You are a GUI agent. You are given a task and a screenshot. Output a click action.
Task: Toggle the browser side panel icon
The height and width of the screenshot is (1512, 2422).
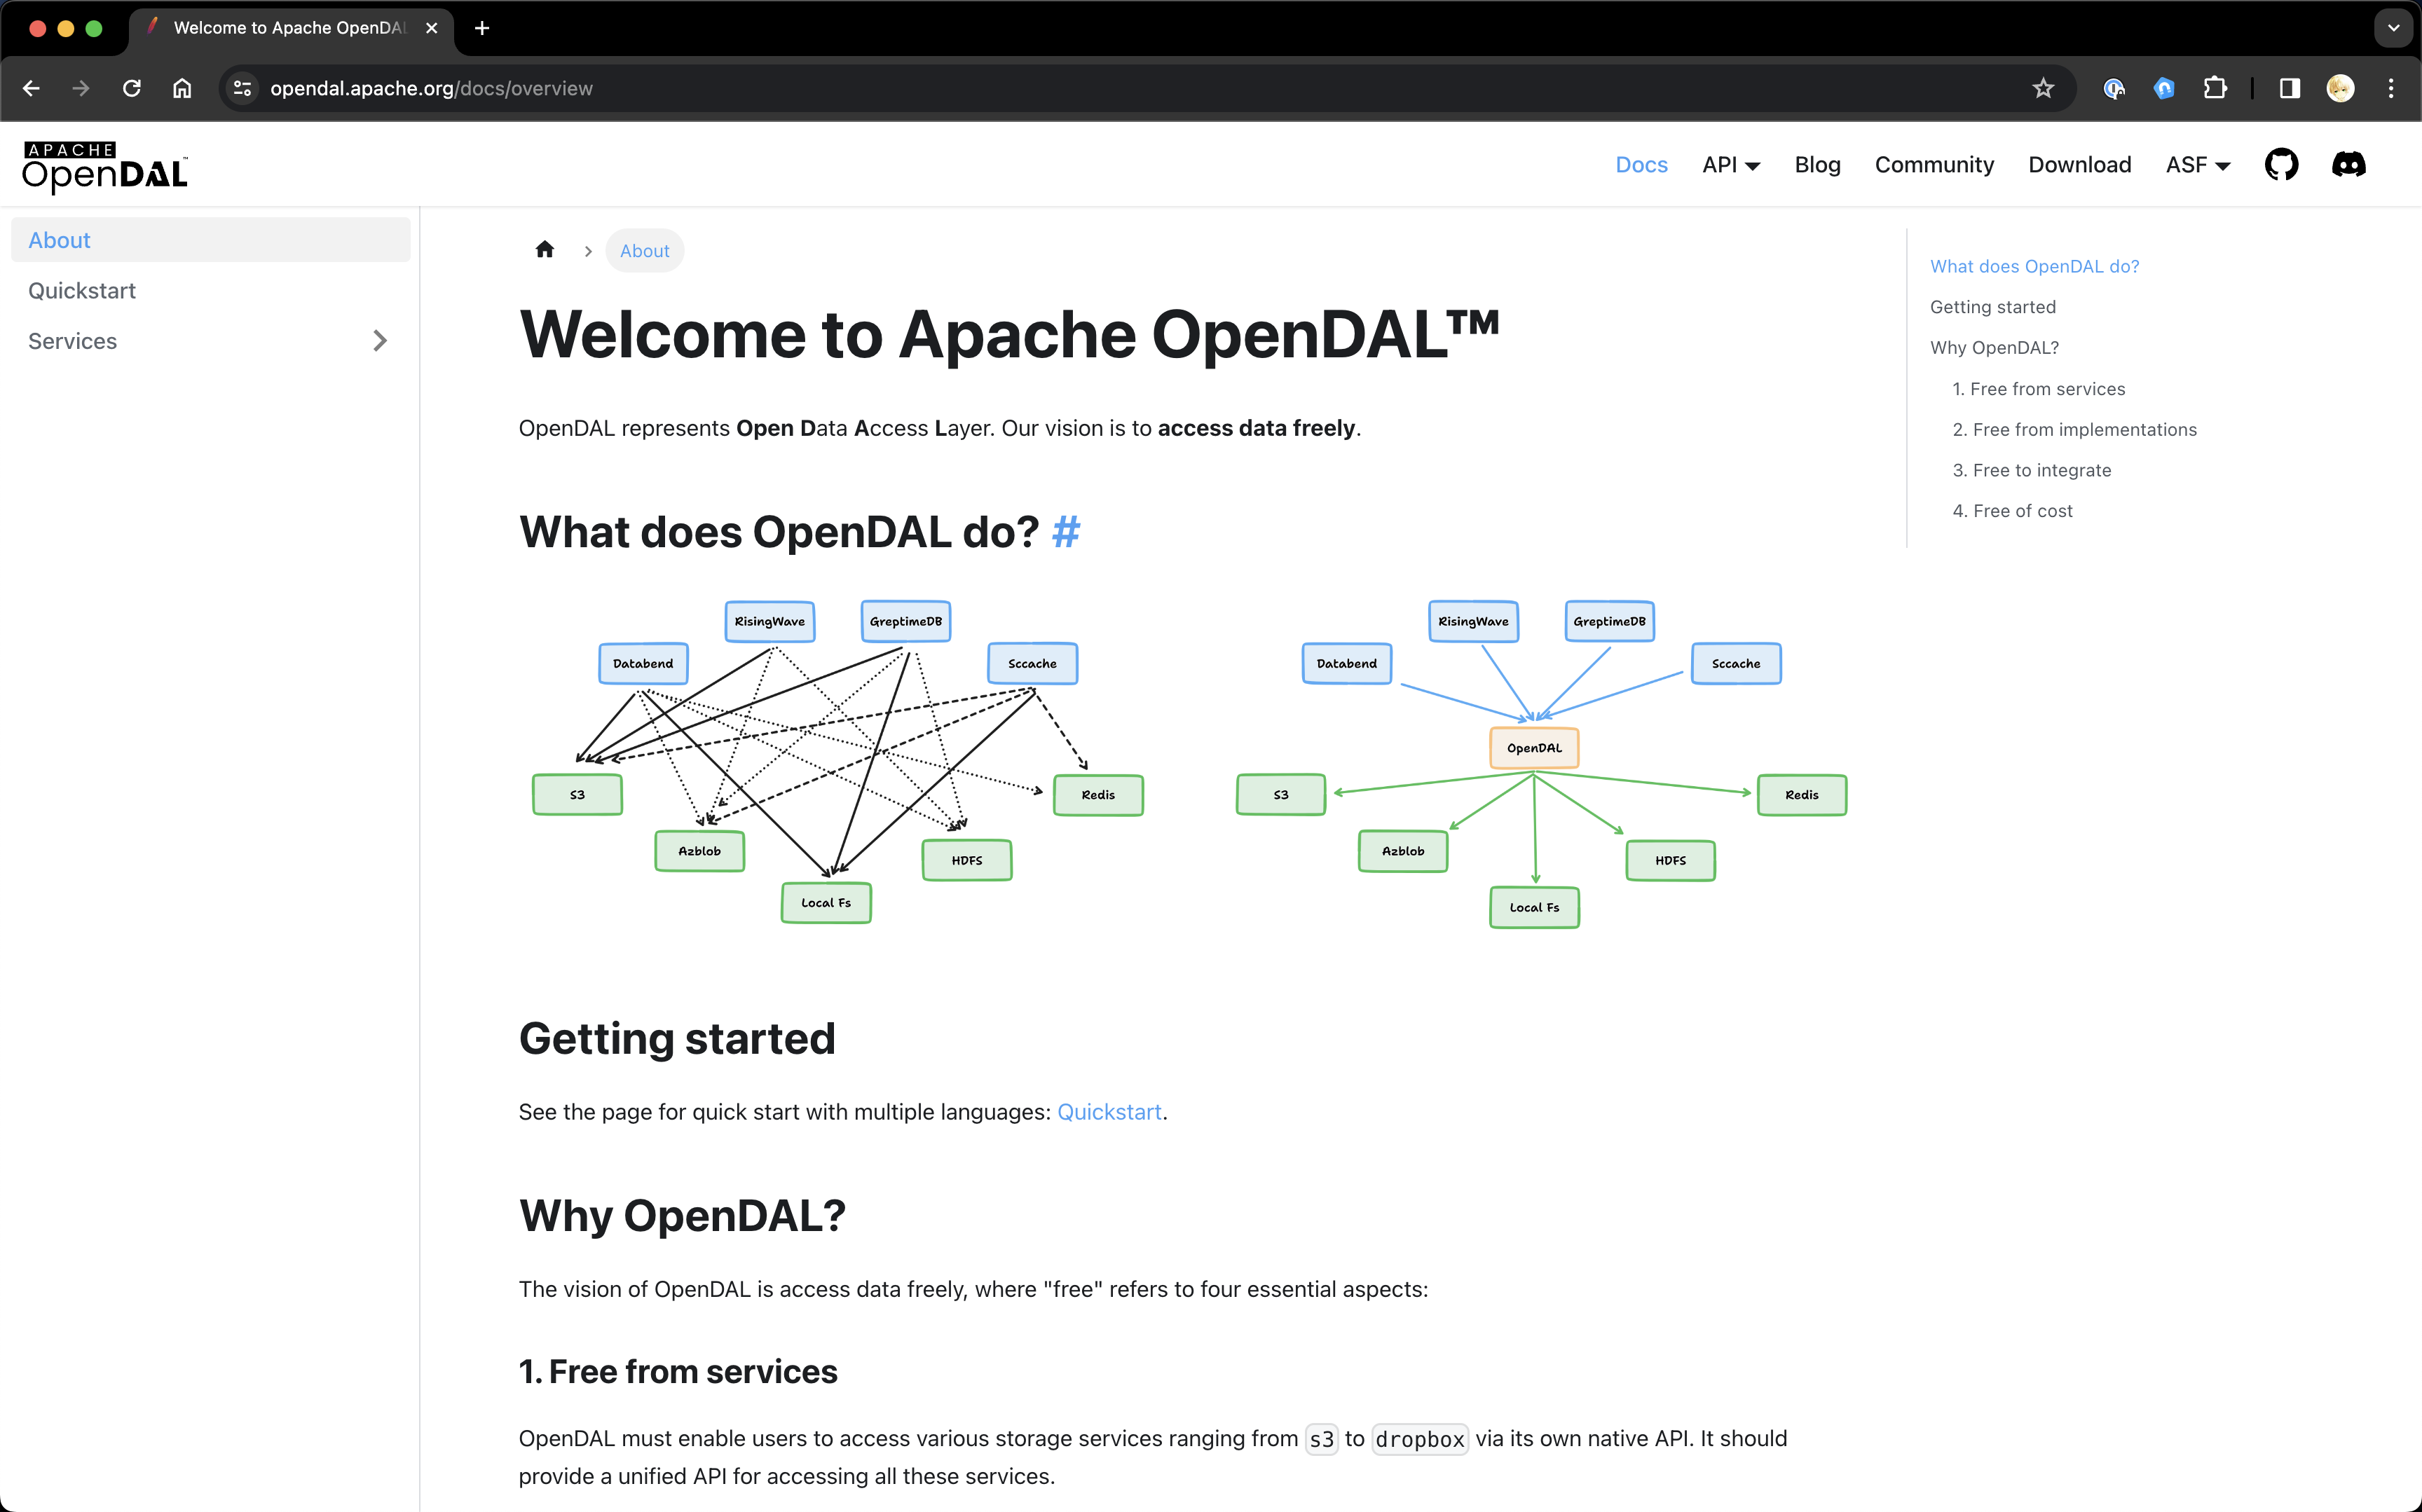pos(2290,88)
